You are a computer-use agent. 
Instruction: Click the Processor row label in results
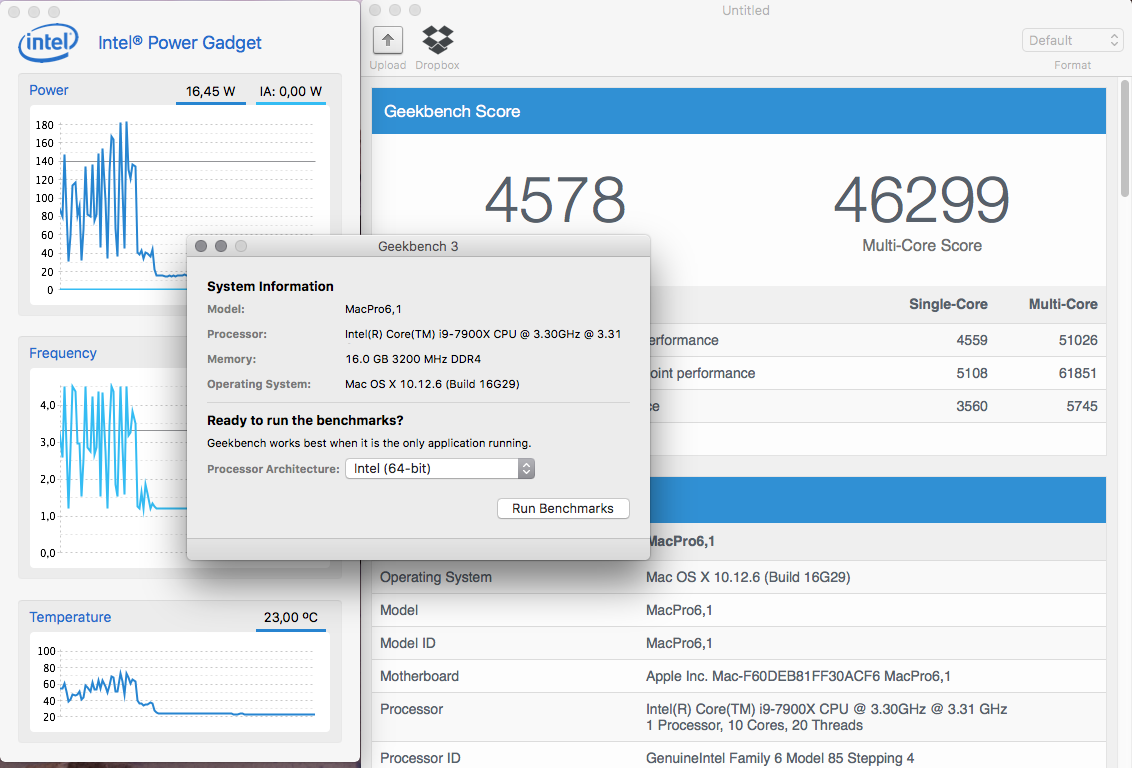click(412, 710)
